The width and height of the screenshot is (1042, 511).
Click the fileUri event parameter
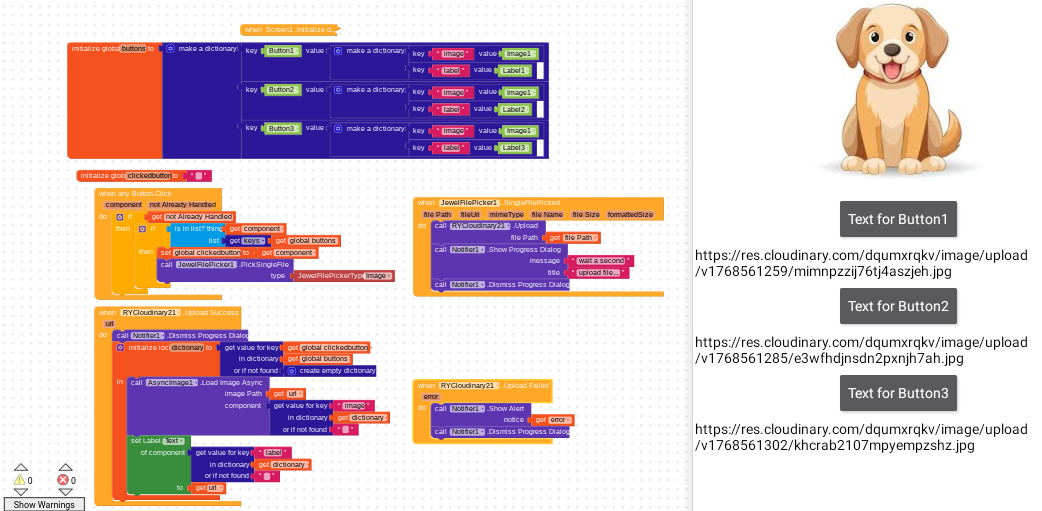coord(470,215)
